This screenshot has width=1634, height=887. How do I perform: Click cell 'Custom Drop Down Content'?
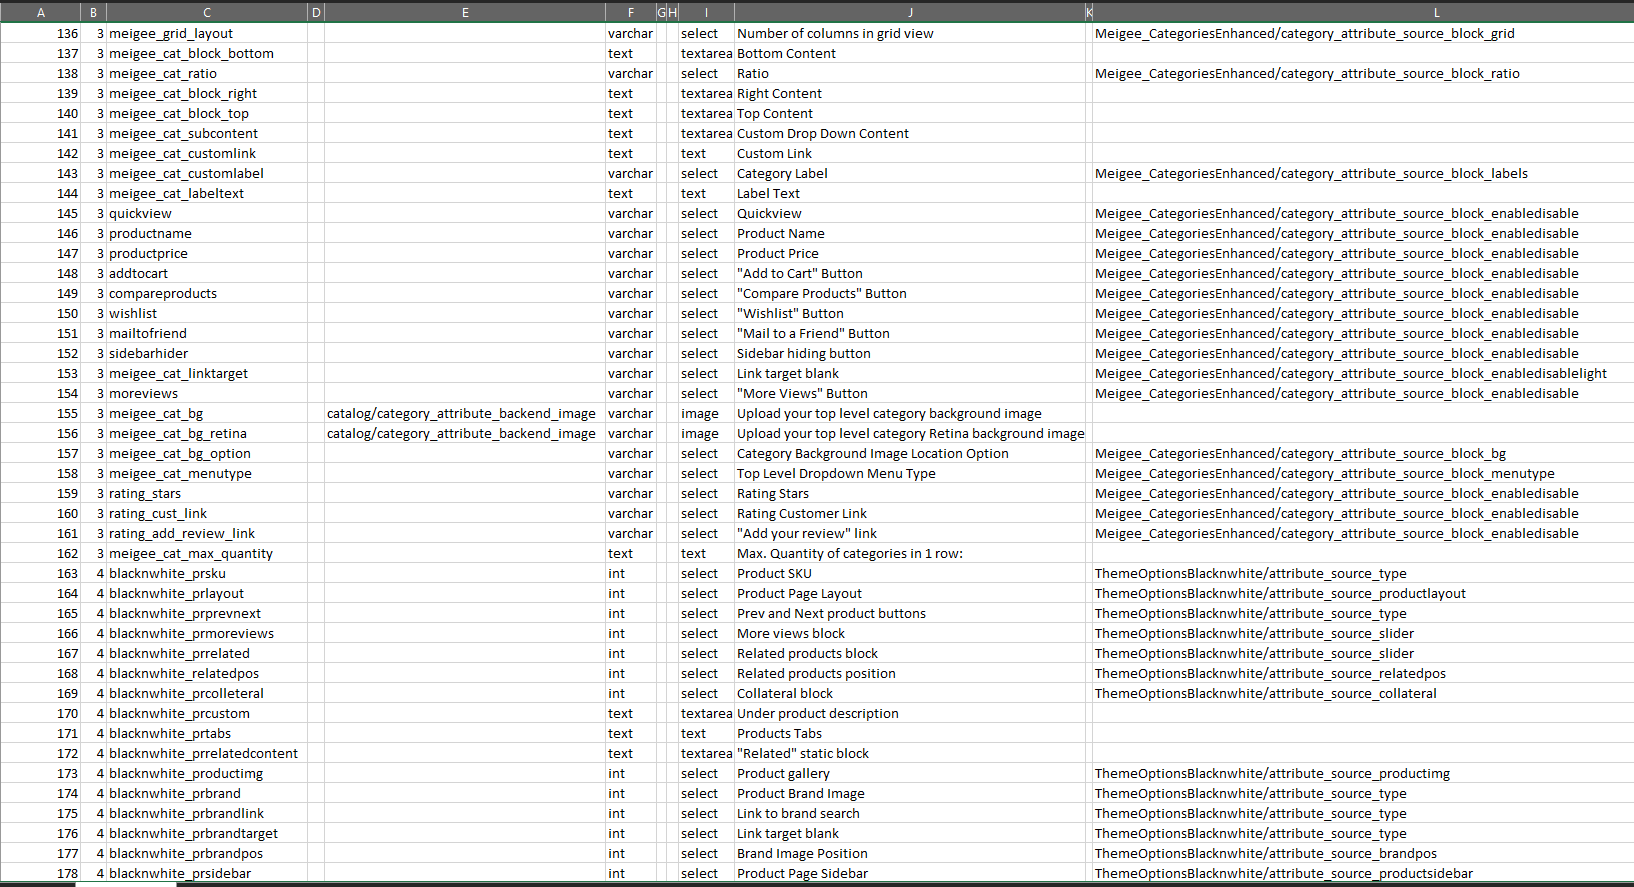[x=910, y=133]
